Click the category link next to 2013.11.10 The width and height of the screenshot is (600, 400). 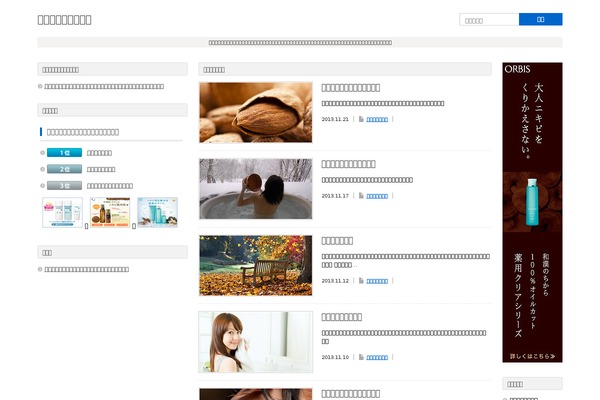[377, 357]
